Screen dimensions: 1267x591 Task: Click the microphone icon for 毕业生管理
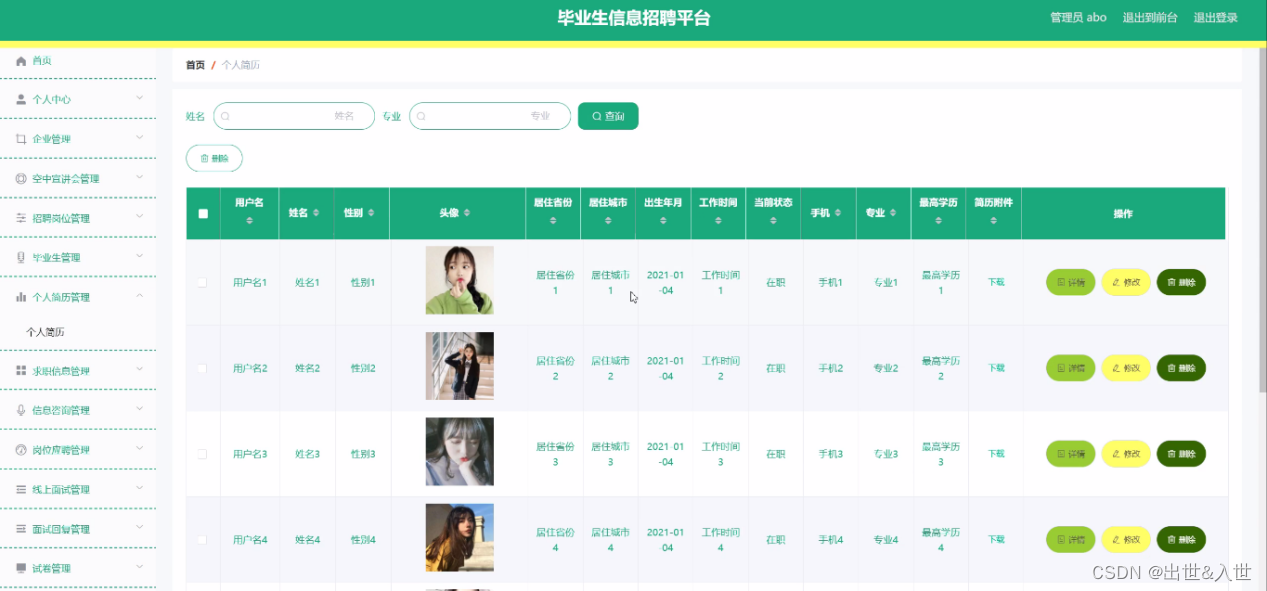(21, 257)
